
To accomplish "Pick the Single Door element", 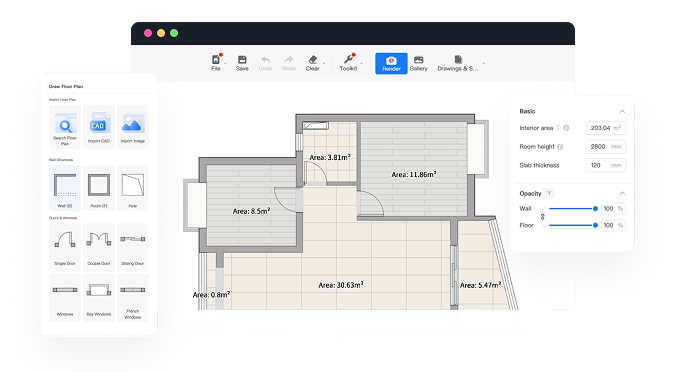I will (65, 247).
